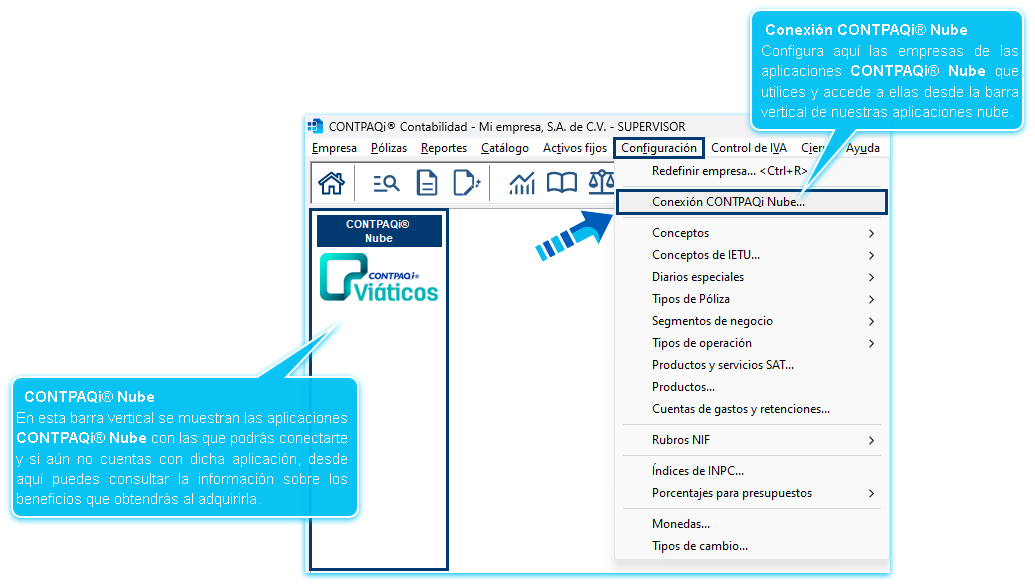Click the window title bar text
This screenshot has width=1035, height=584.
507,126
